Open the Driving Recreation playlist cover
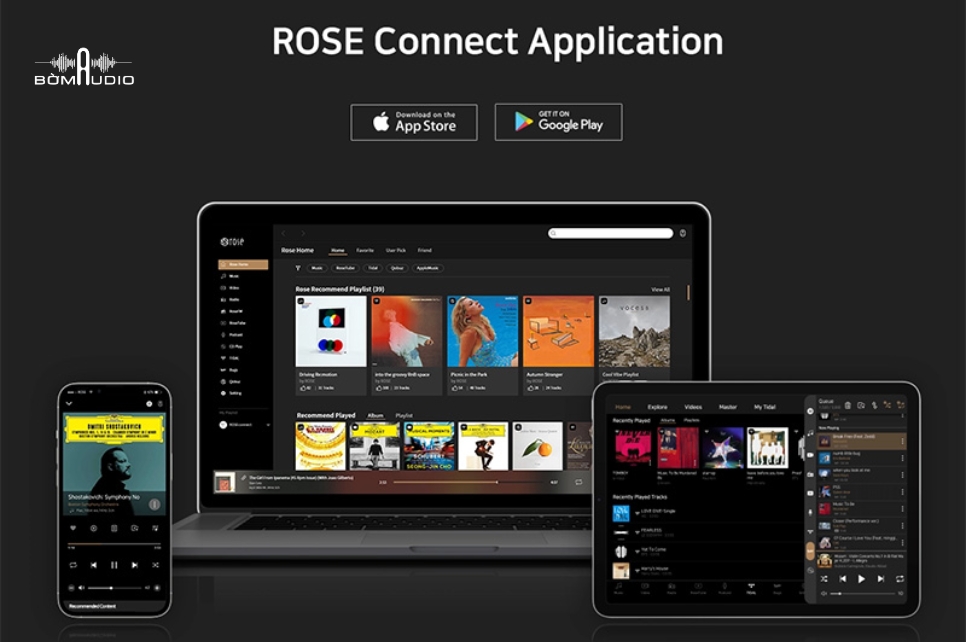Viewport: 966px width, 642px height. tap(331, 331)
